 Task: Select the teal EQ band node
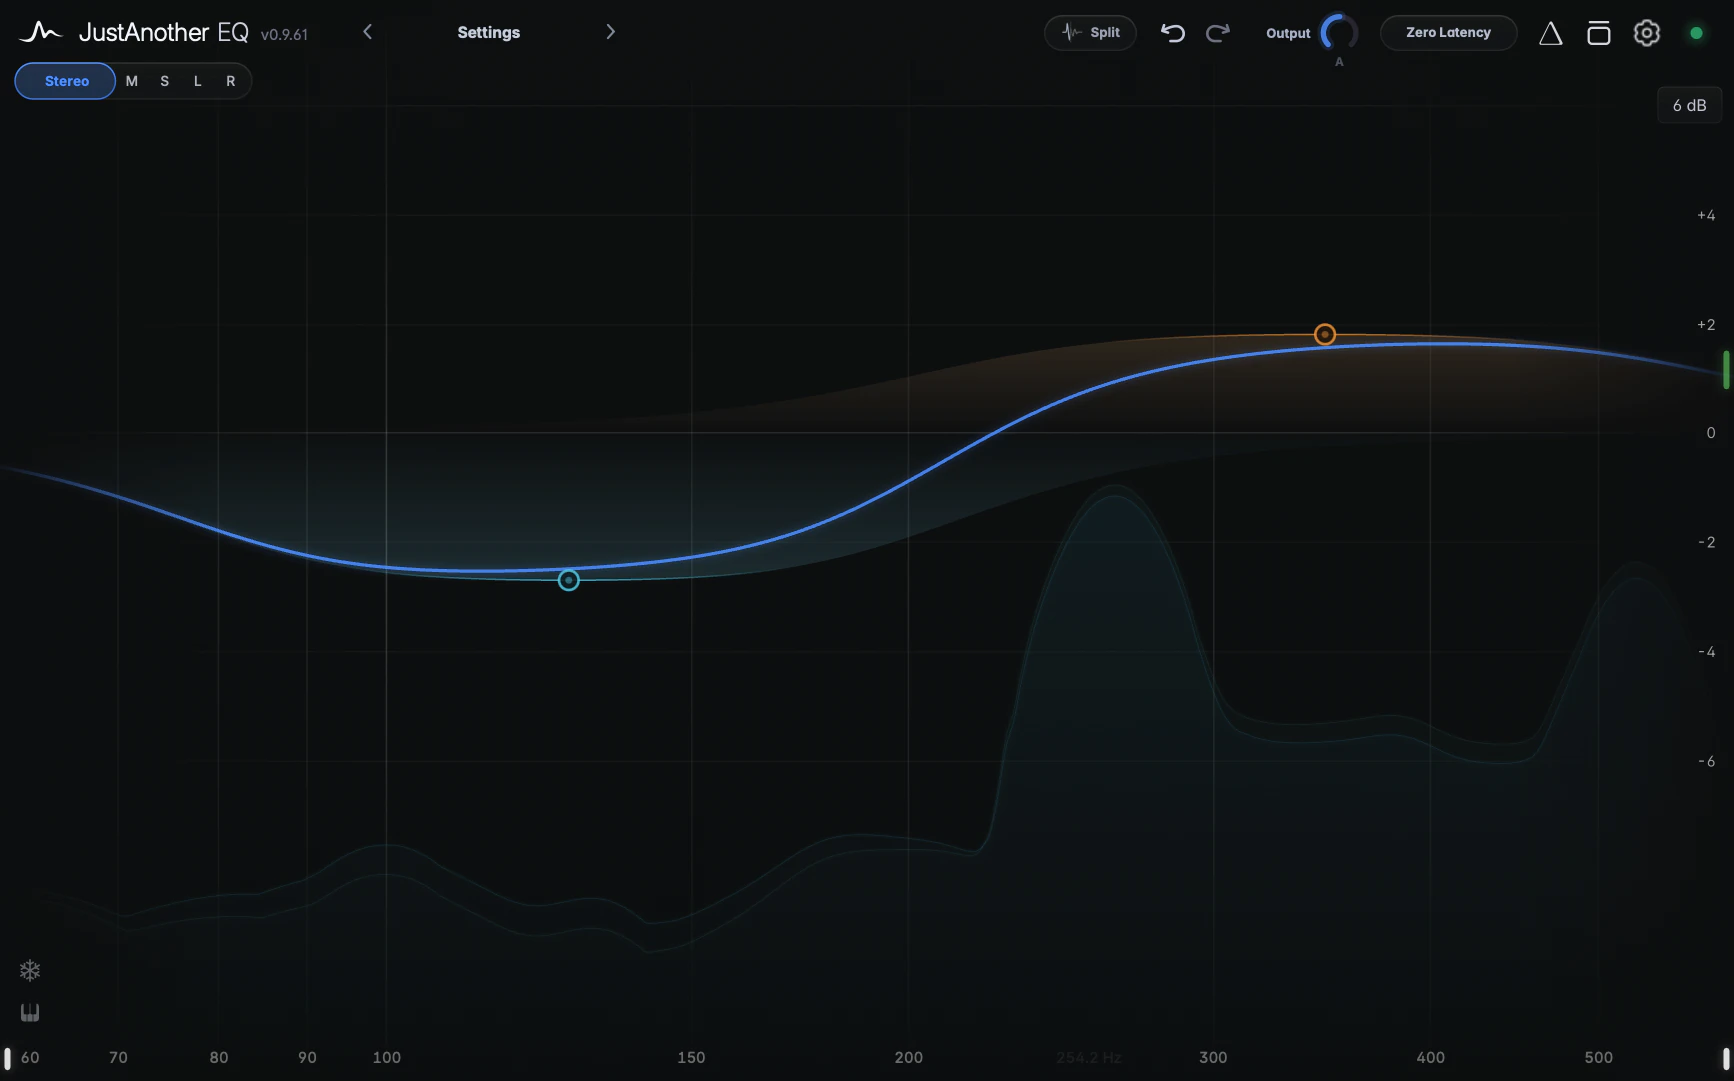[x=568, y=580]
